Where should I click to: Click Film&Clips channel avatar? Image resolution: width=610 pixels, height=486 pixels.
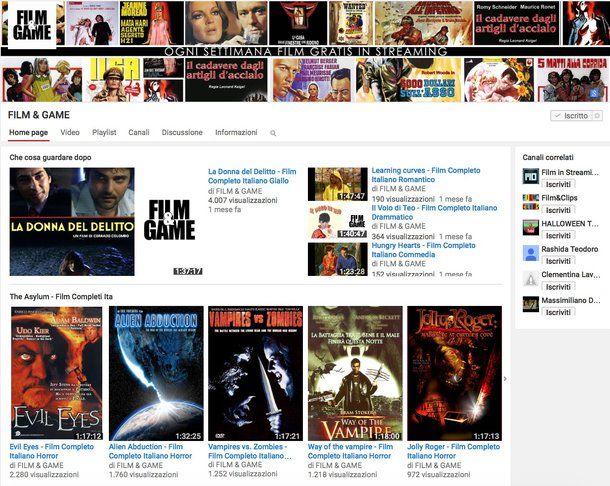point(531,202)
